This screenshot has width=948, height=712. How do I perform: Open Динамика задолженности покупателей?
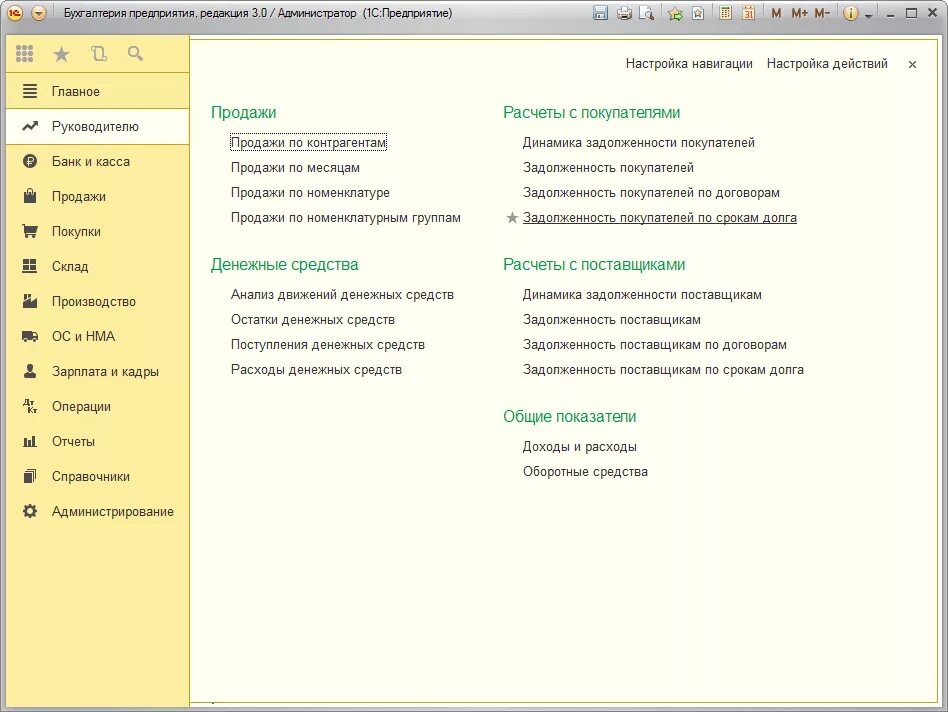point(638,143)
